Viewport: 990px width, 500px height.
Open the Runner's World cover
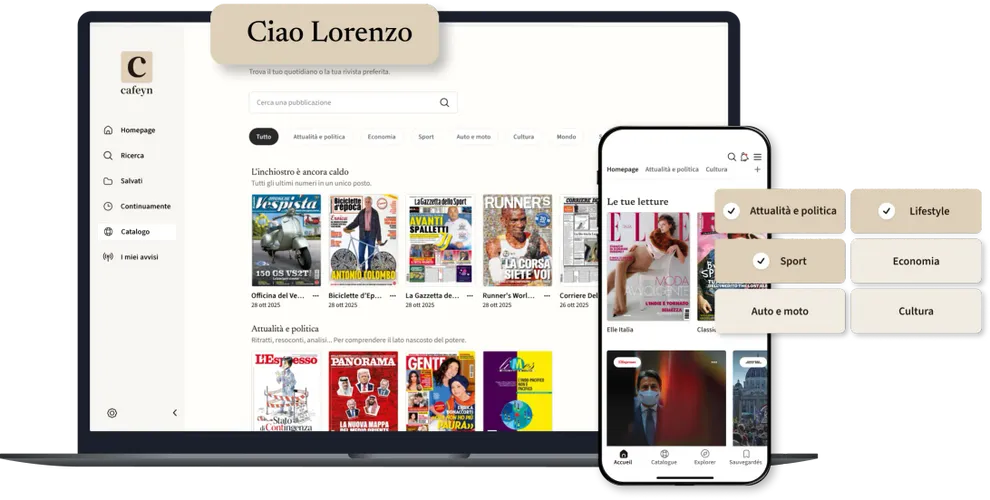click(x=517, y=240)
